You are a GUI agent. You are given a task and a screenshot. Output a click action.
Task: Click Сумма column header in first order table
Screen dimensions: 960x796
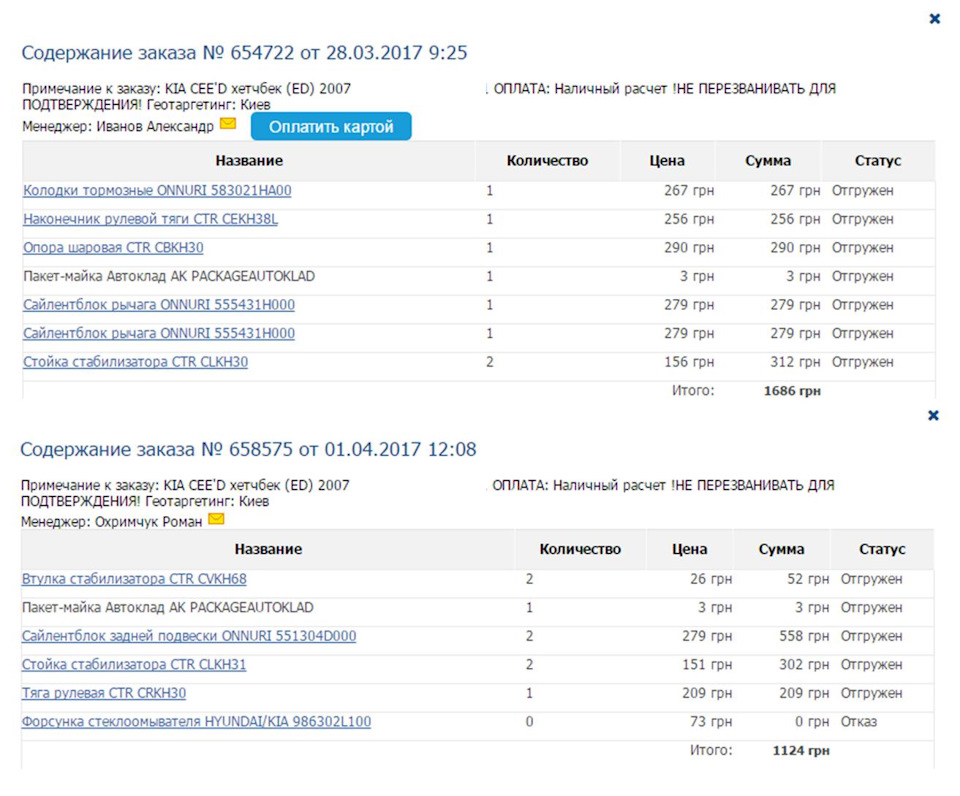[768, 161]
